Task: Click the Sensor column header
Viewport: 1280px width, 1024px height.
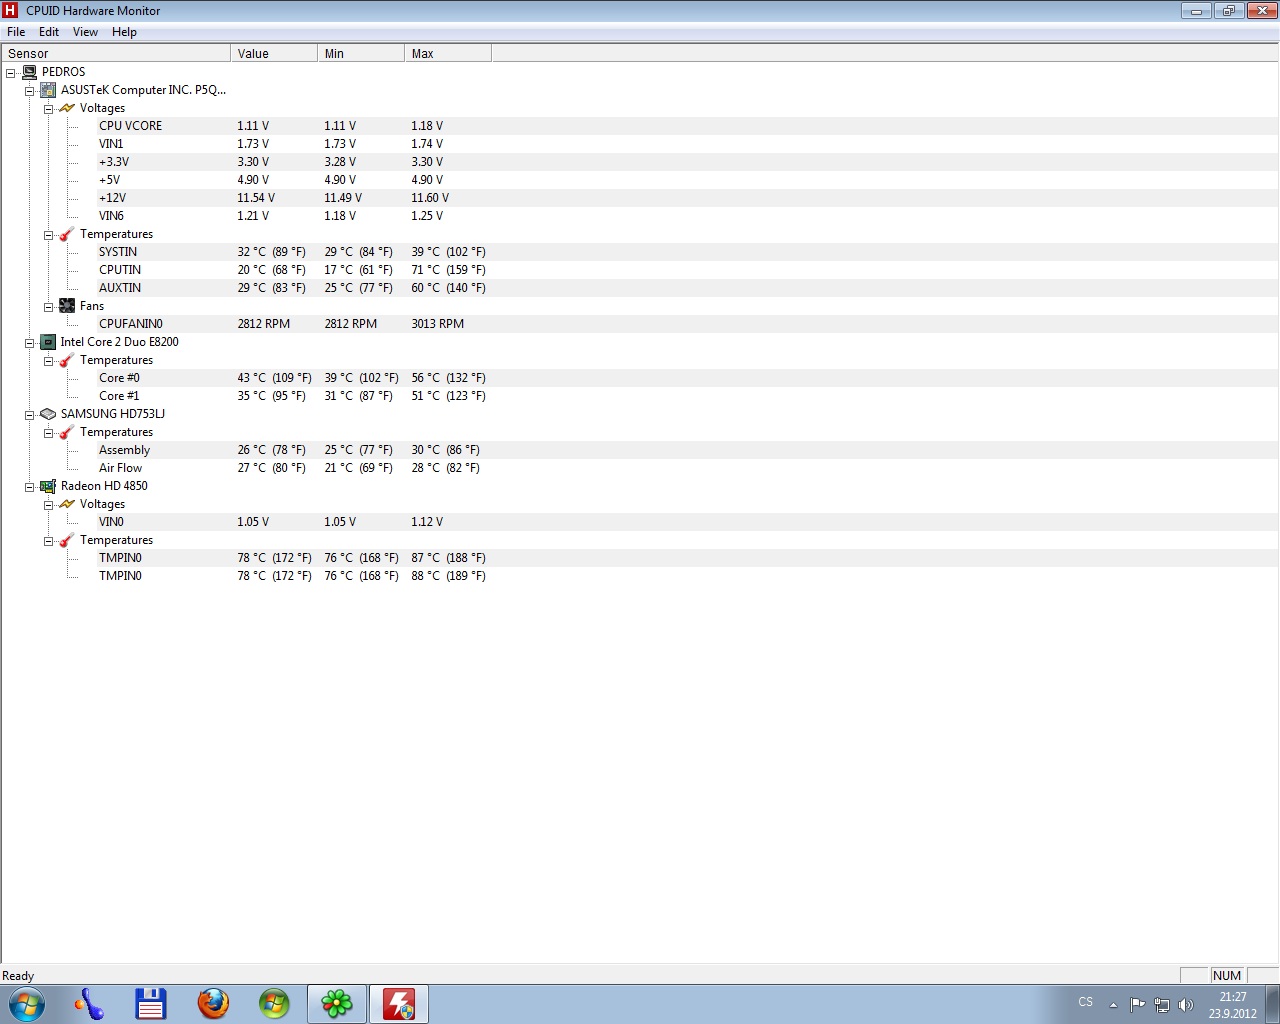Action: point(116,53)
